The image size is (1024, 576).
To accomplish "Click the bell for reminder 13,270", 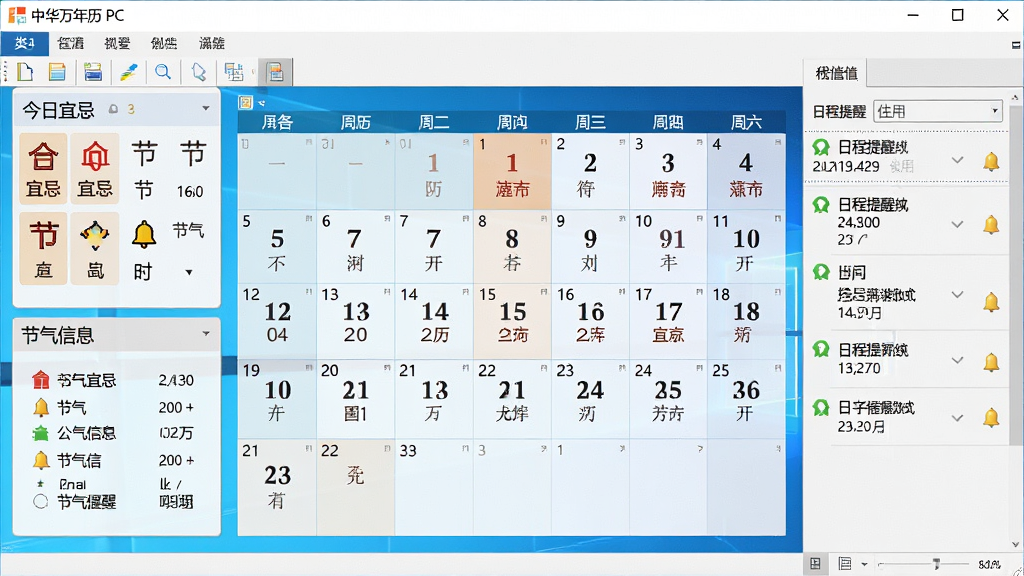I will pyautogui.click(x=991, y=362).
